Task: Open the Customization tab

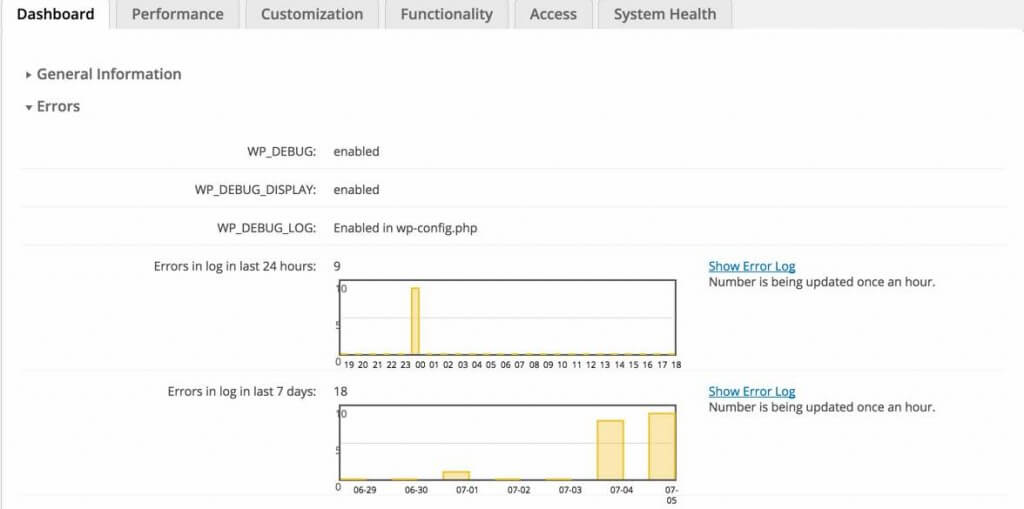Action: [x=311, y=14]
